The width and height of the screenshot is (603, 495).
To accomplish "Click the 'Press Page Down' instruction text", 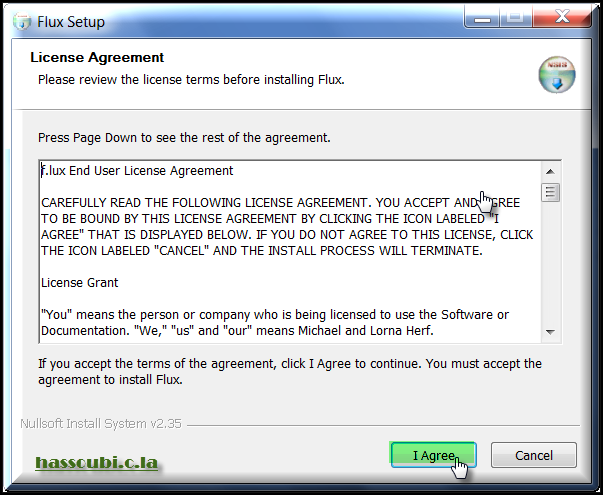I will coord(184,138).
